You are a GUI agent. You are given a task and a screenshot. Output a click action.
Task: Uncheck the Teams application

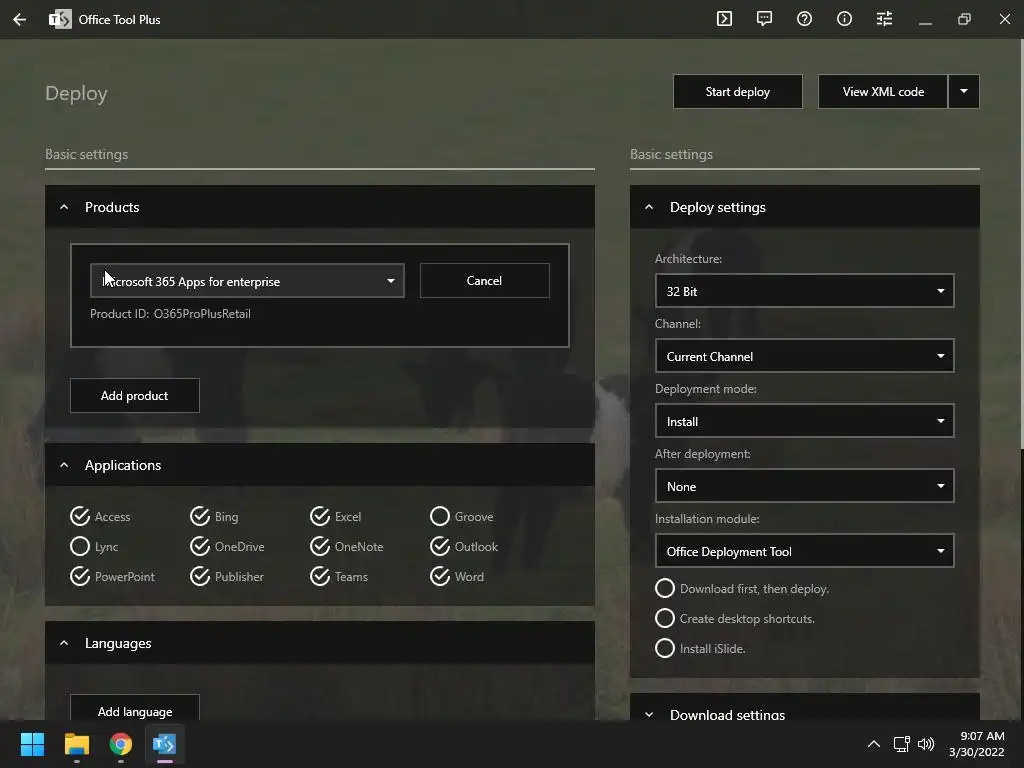tap(340, 577)
